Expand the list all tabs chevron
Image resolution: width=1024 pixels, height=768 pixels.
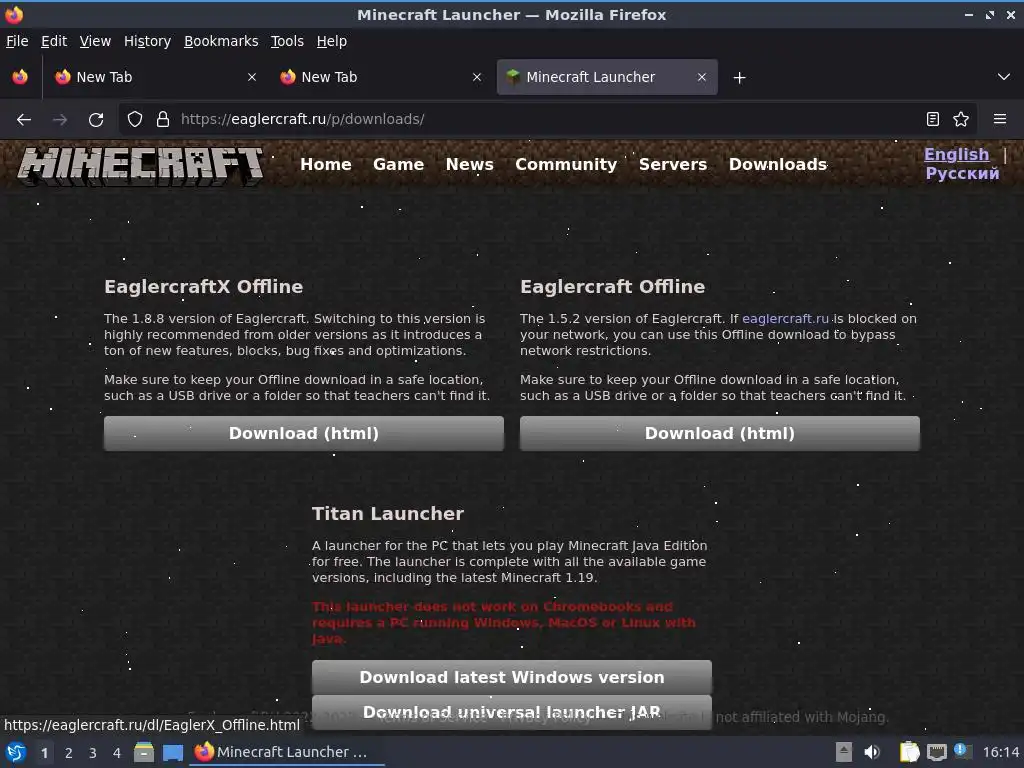pos(1004,77)
